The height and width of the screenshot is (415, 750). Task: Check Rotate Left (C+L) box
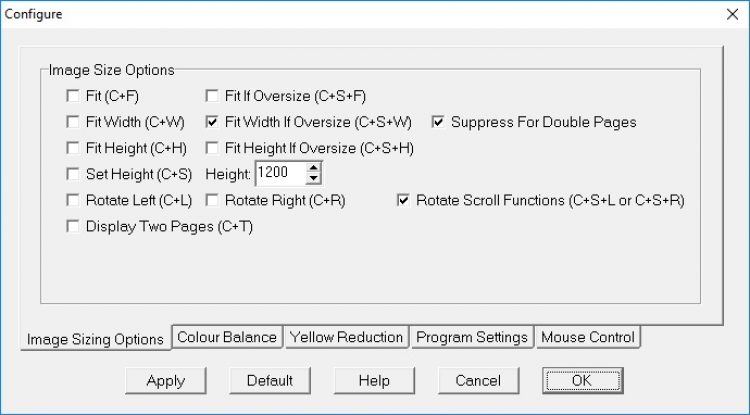pos(72,201)
